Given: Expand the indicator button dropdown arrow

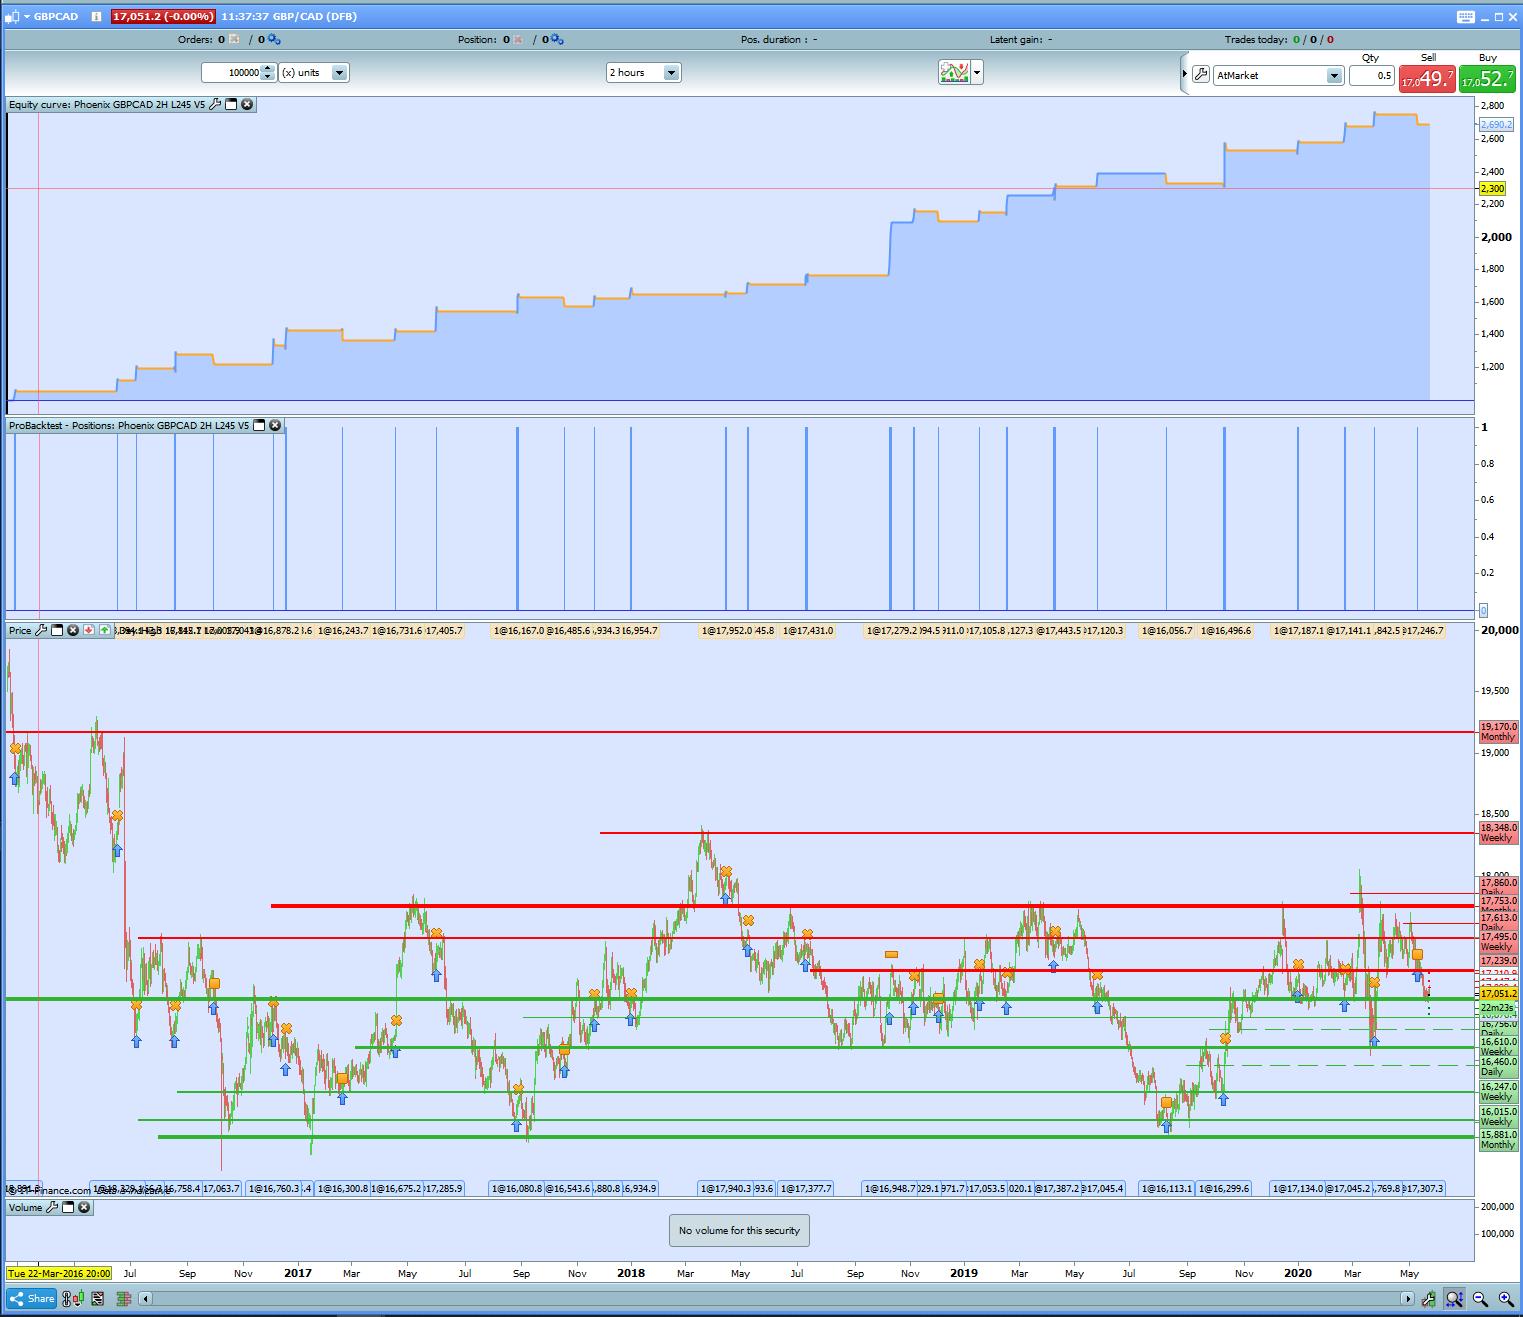Looking at the screenshot, I should 977,72.
